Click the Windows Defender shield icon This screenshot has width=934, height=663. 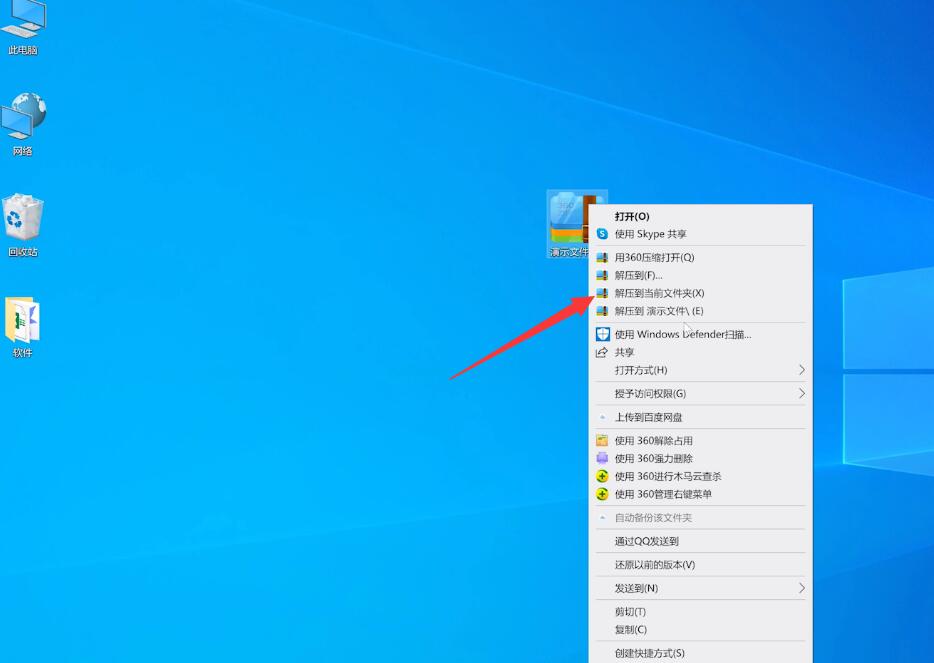coord(602,334)
